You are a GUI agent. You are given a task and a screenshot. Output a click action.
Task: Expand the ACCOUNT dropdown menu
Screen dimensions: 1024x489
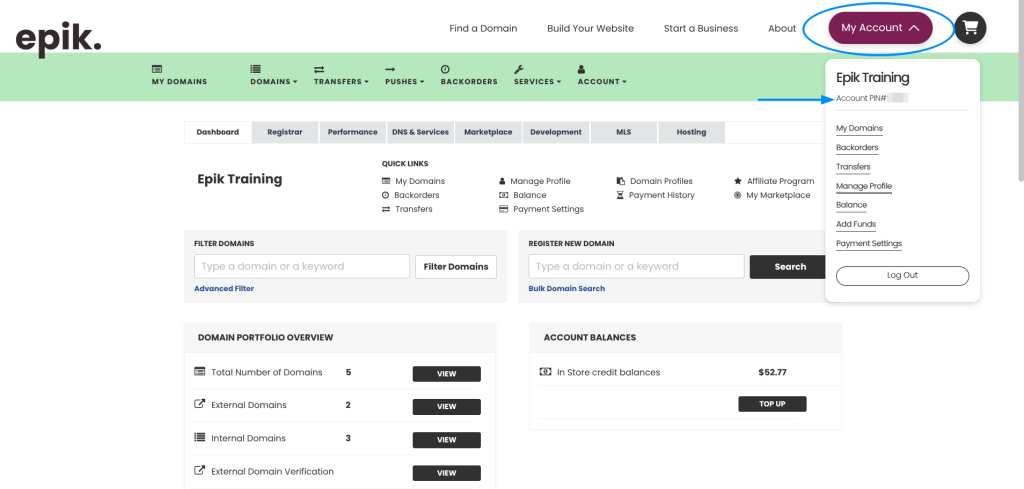click(x=602, y=82)
